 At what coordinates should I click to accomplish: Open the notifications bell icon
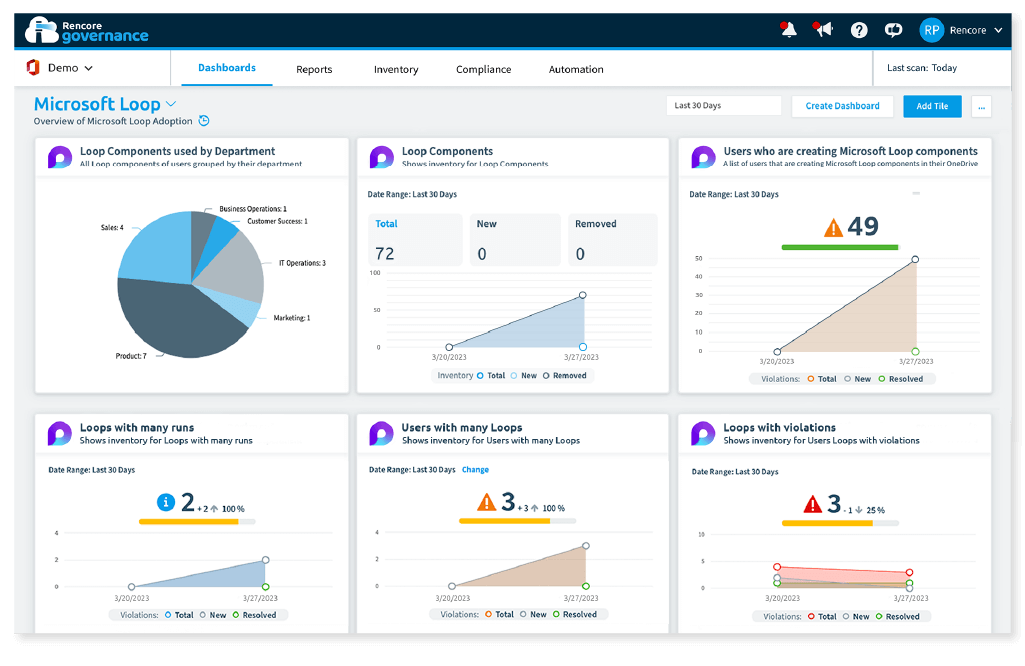pyautogui.click(x=788, y=30)
